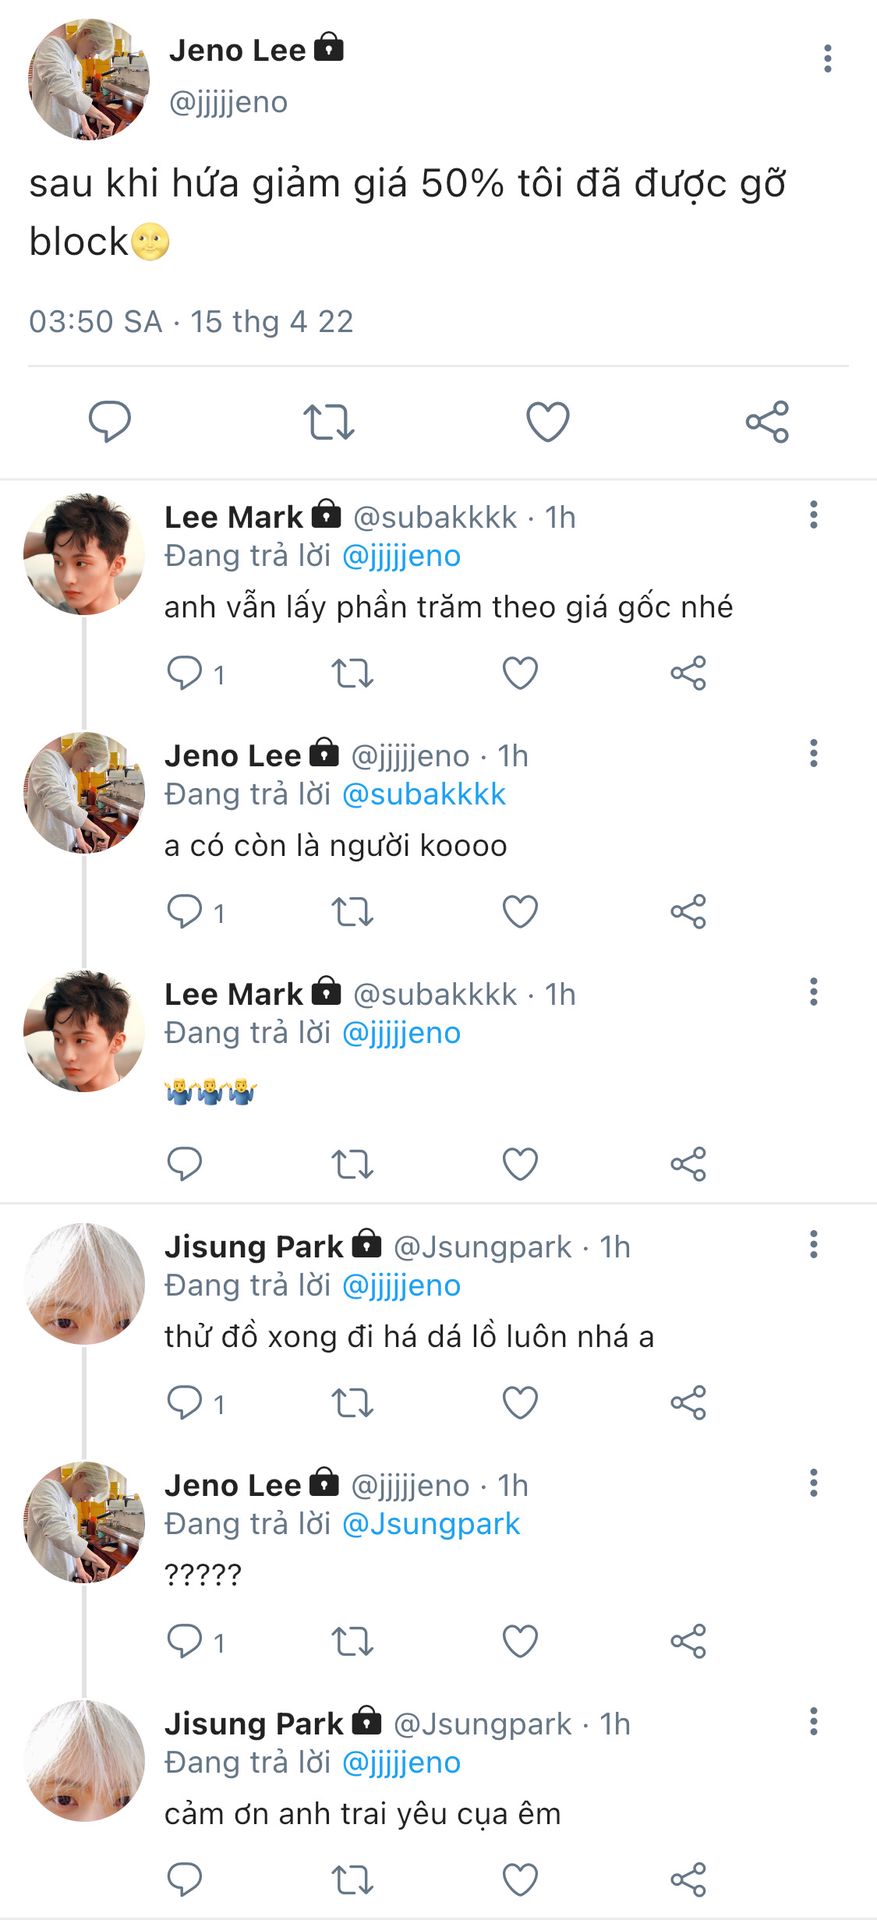The width and height of the screenshot is (877, 1920).
Task: Like Jeno's '?????' reply
Action: [520, 1641]
